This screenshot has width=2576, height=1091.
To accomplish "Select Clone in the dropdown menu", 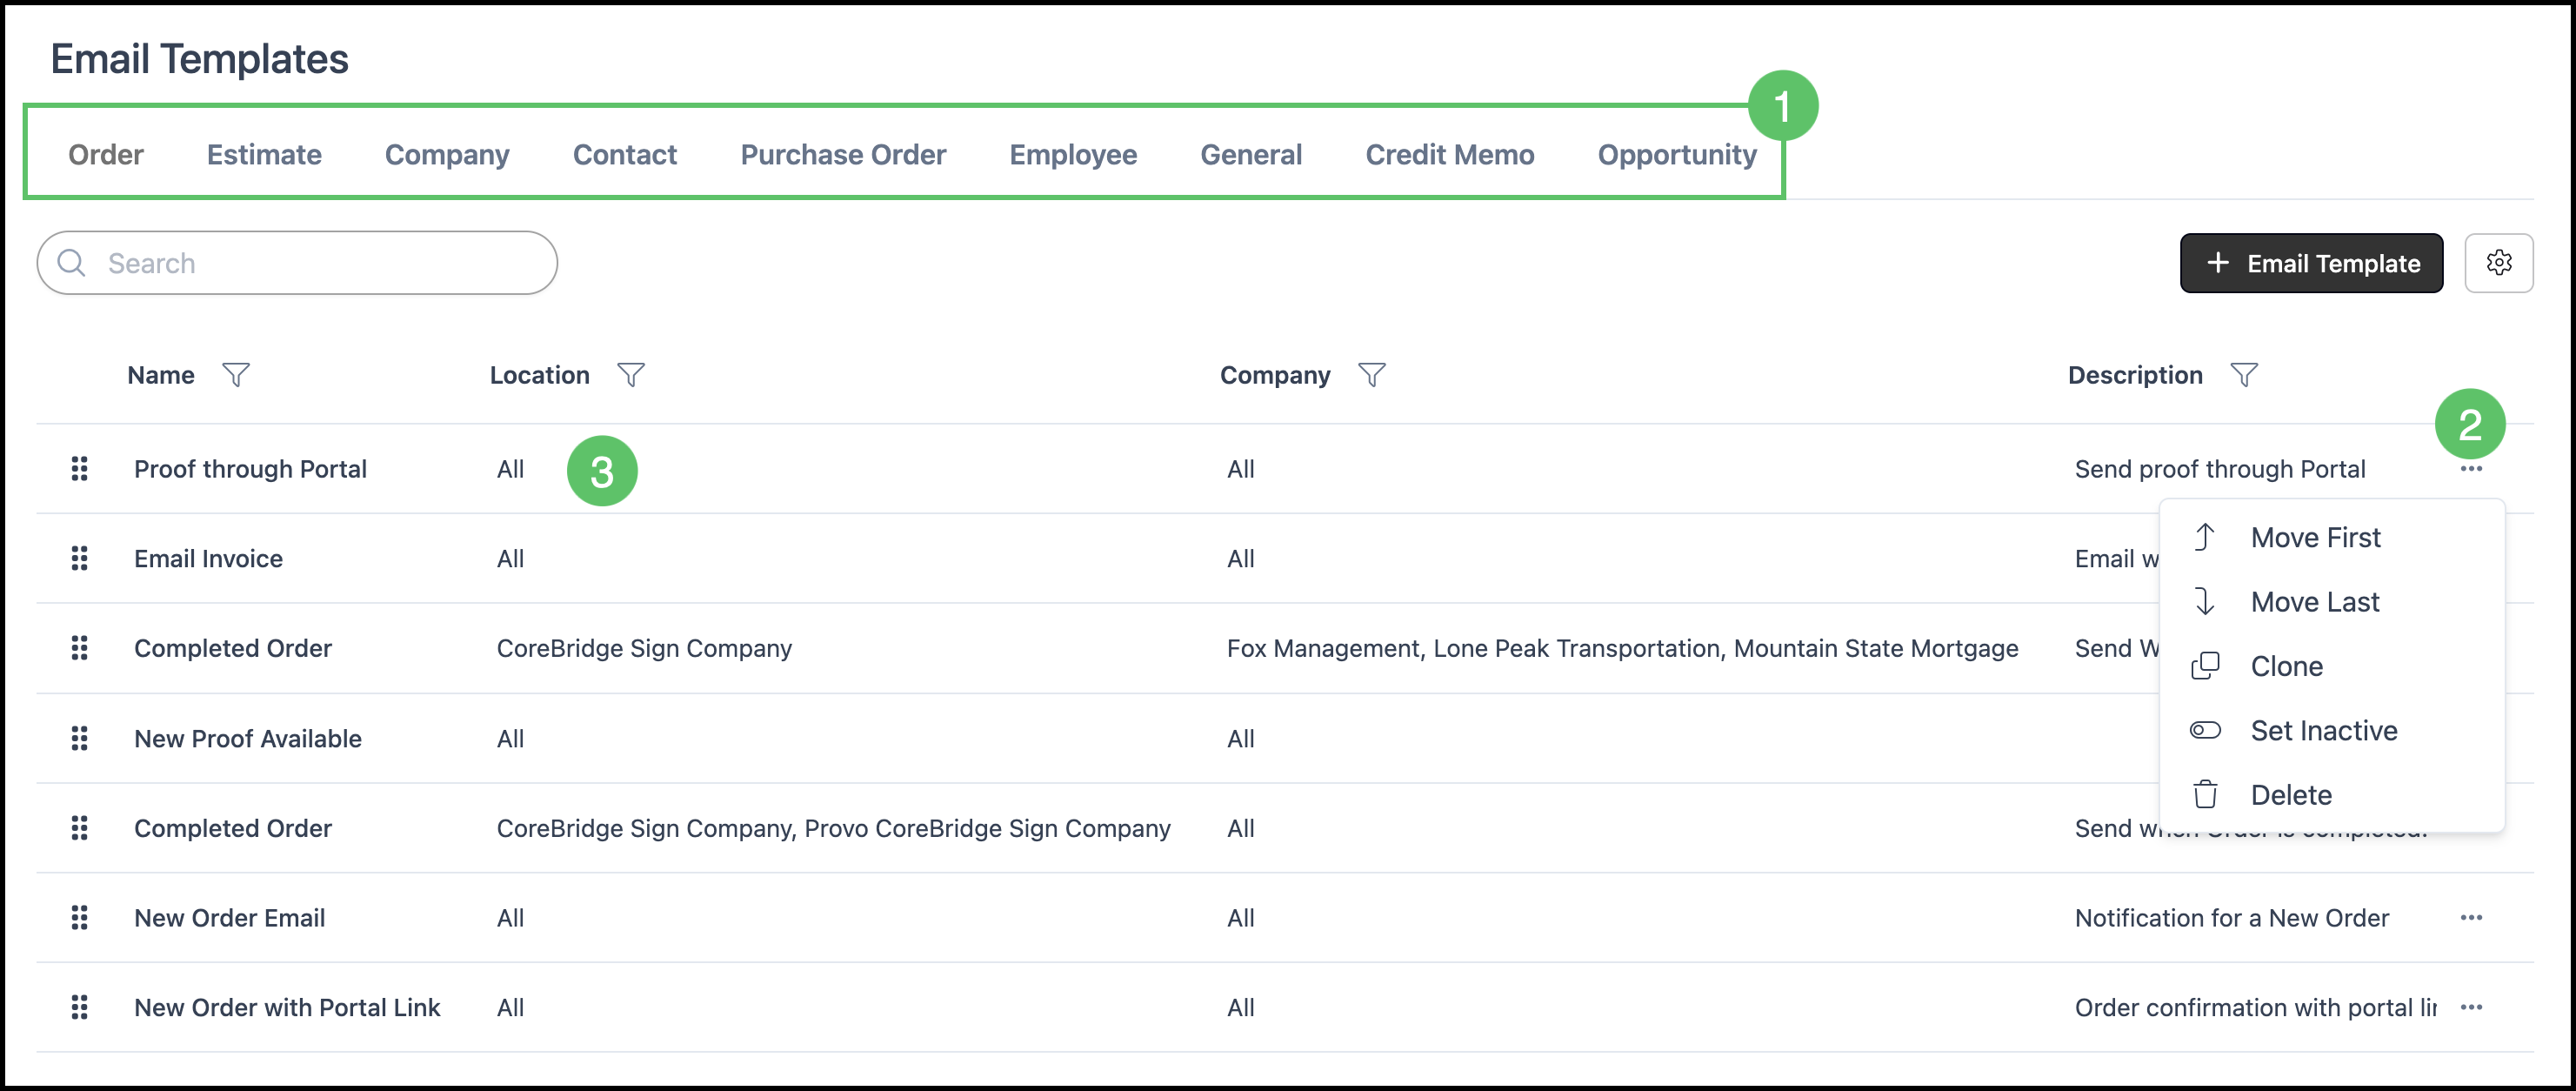I will coord(2286,667).
